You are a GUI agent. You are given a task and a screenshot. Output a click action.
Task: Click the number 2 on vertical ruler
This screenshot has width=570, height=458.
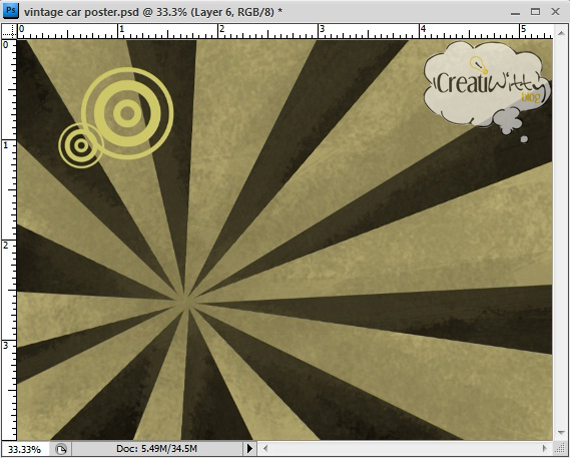pyautogui.click(x=5, y=245)
